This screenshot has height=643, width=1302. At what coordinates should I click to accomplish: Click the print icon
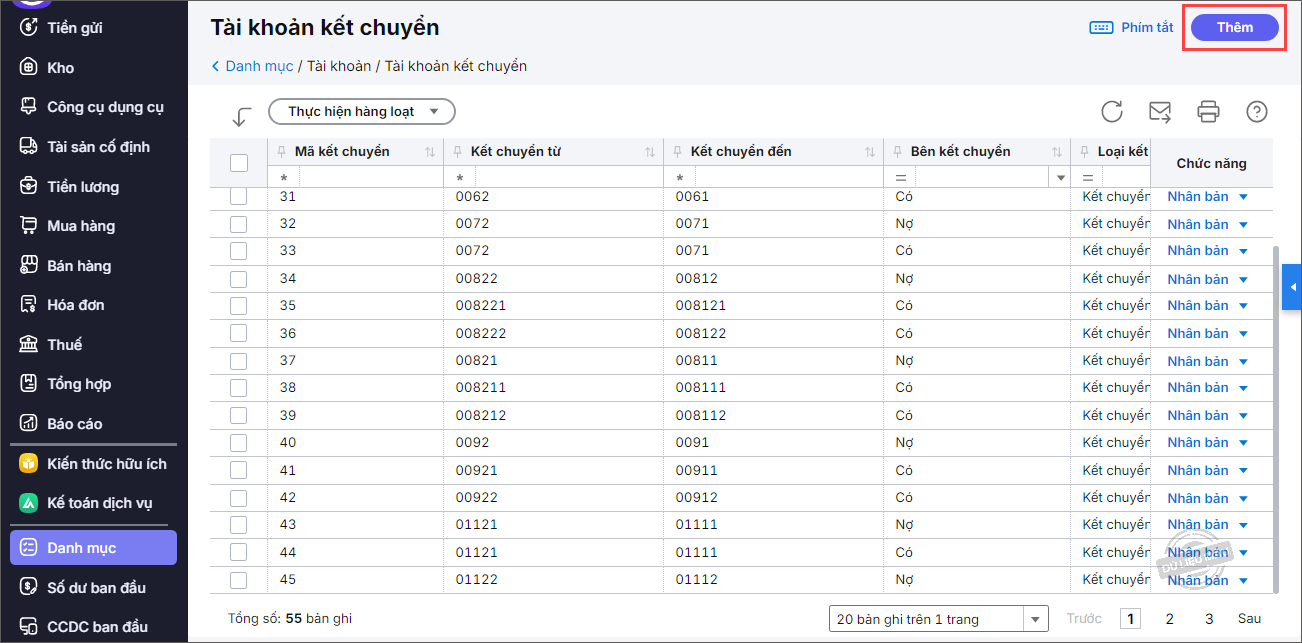pos(1208,111)
